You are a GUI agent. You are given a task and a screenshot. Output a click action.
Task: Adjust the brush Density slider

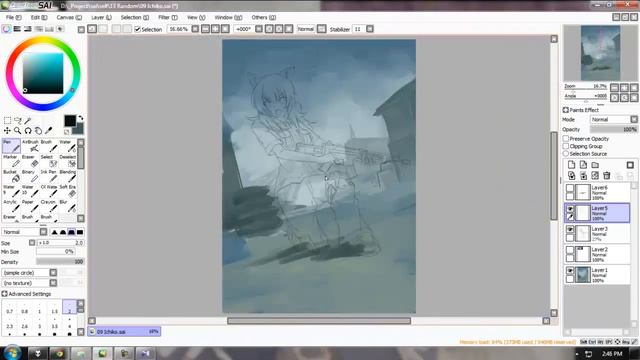[x=60, y=262]
